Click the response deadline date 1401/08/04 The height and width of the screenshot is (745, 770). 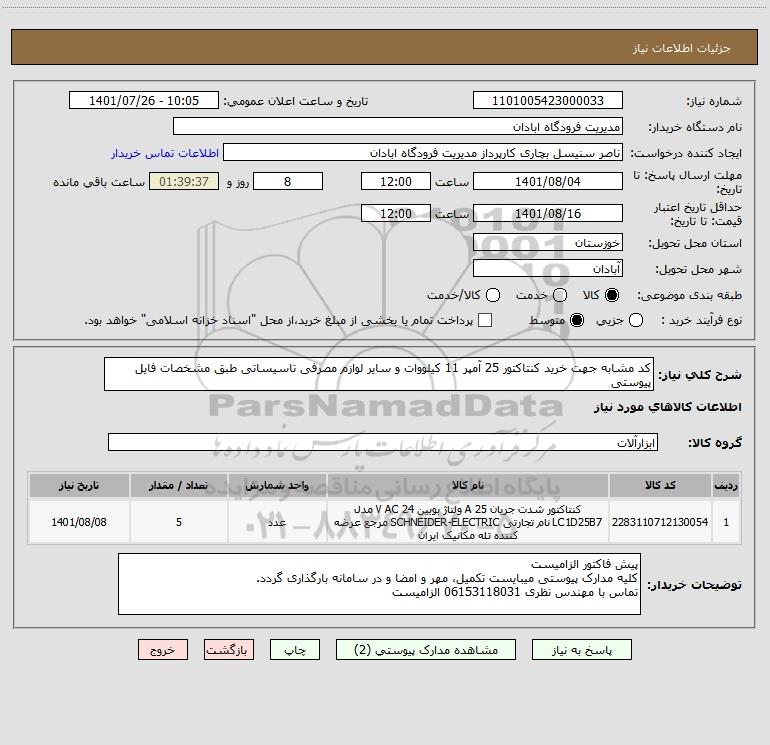click(x=548, y=181)
